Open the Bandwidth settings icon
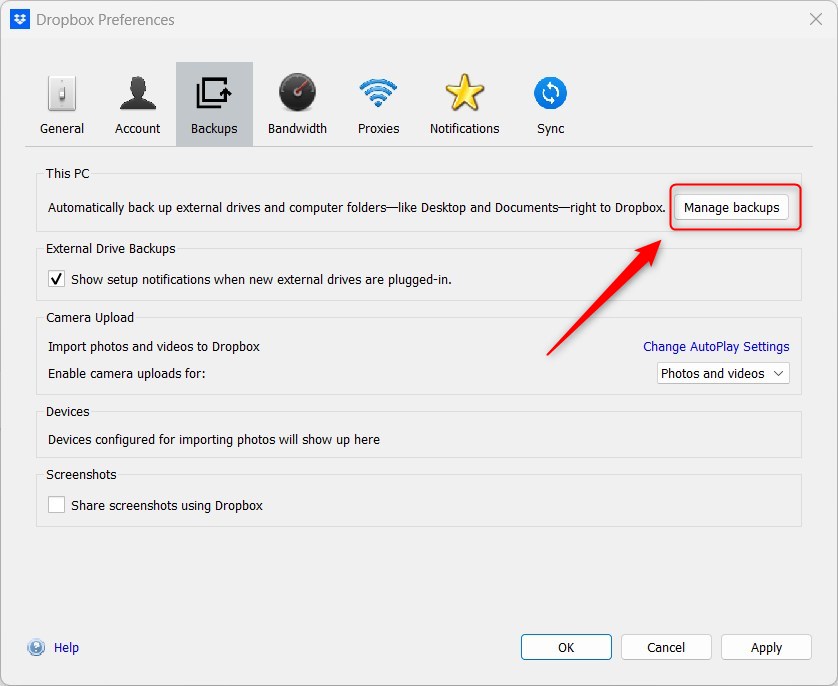Screen dimensions: 838x686 [x=297, y=100]
